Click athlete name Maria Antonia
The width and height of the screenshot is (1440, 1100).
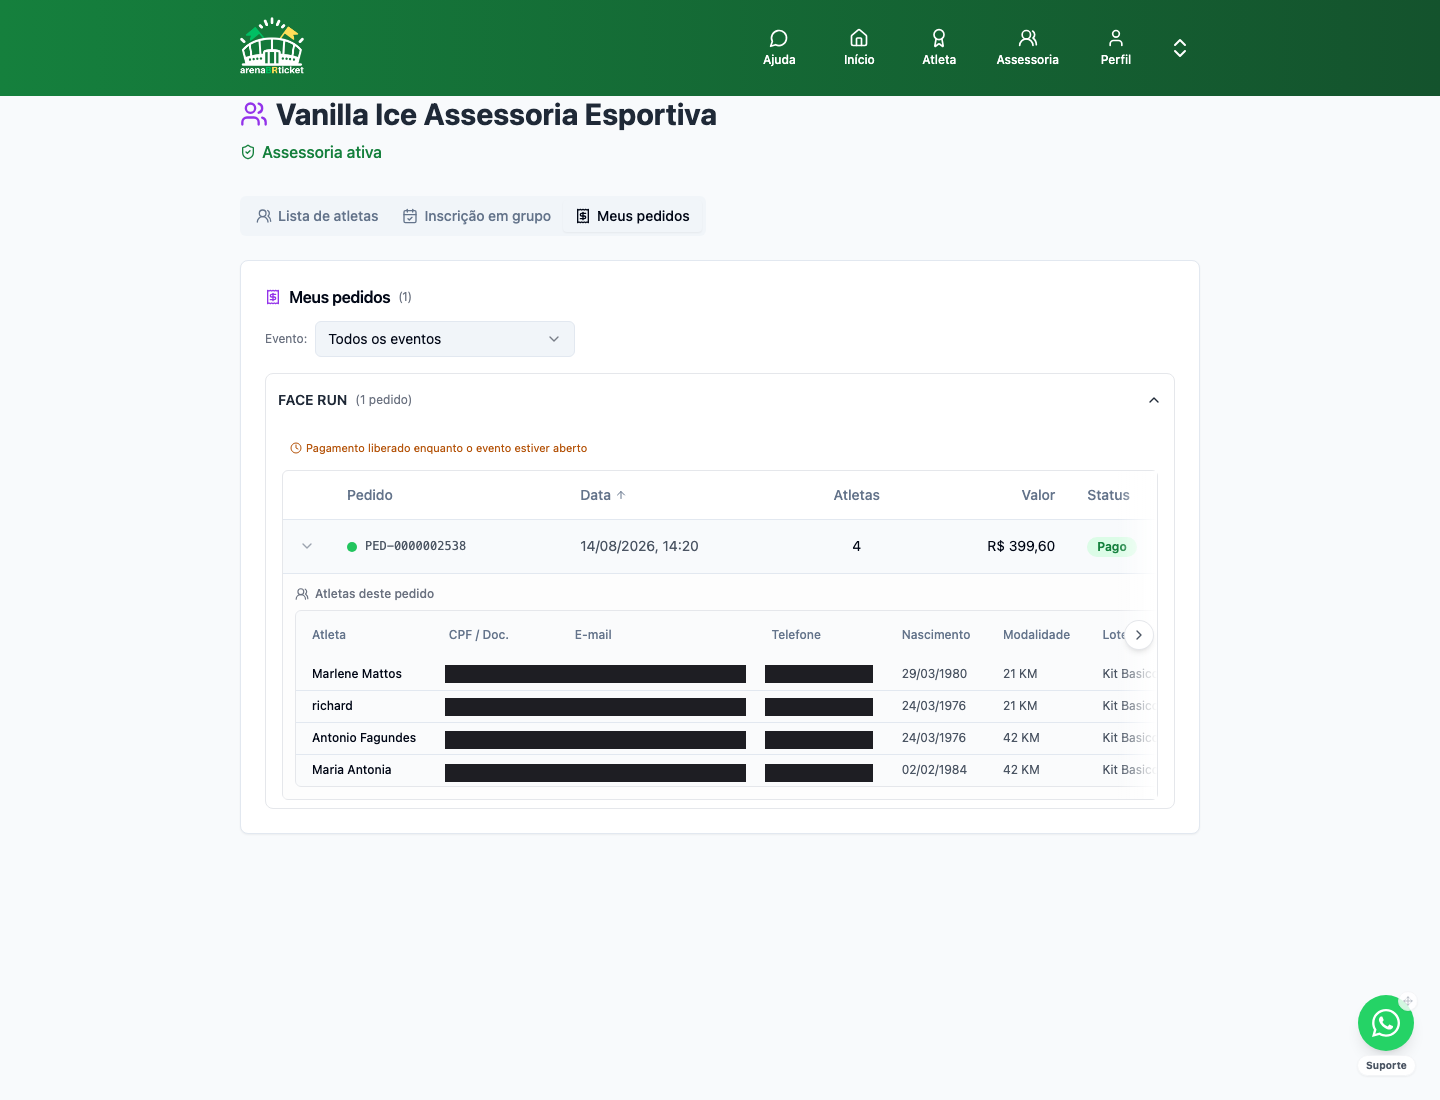pos(352,770)
